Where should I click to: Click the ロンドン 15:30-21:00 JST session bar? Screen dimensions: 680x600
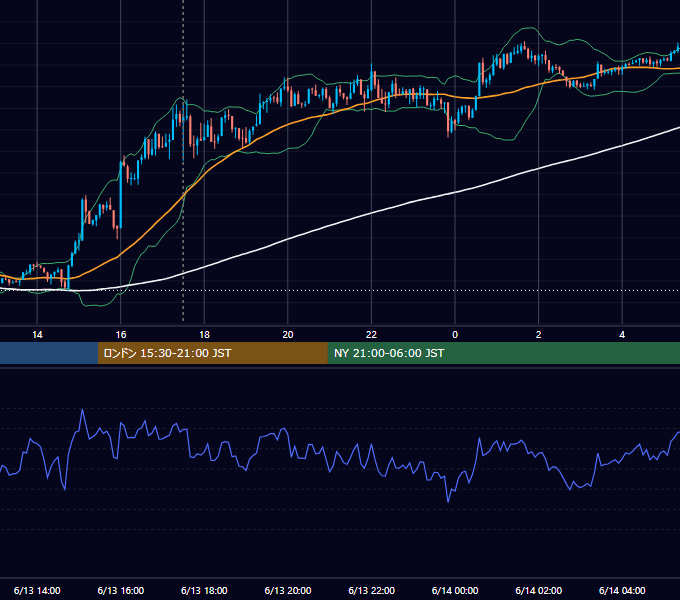coord(212,353)
